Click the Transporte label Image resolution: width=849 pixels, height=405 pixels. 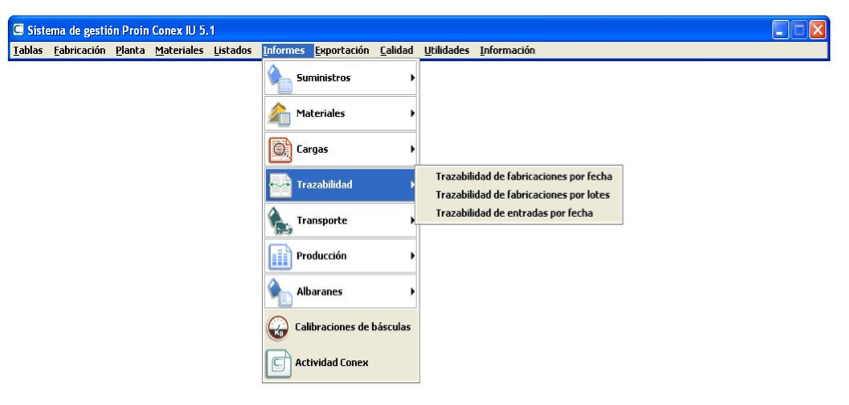[322, 221]
